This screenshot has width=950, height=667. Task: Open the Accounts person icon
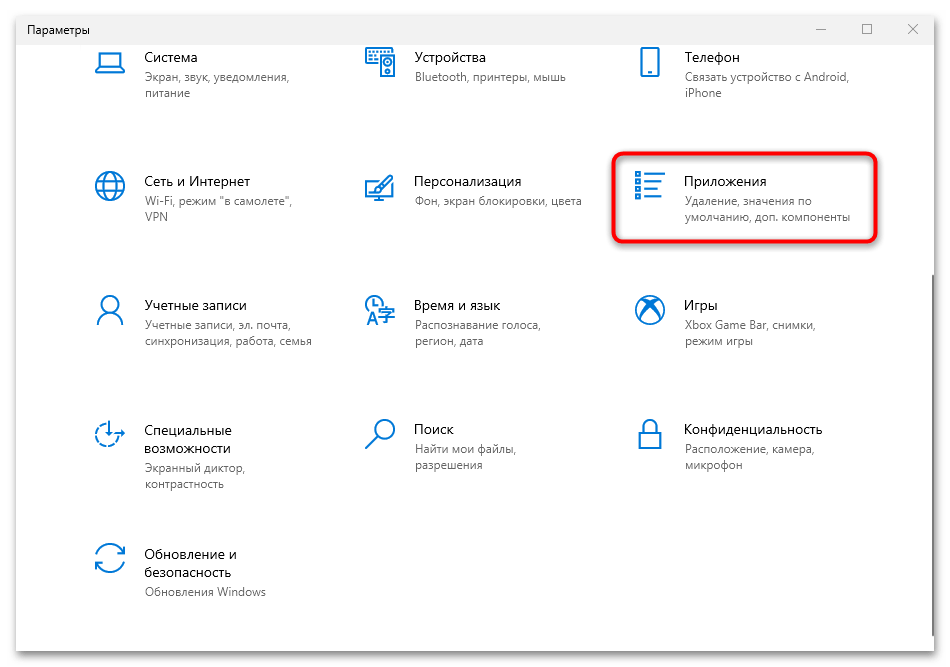(110, 311)
